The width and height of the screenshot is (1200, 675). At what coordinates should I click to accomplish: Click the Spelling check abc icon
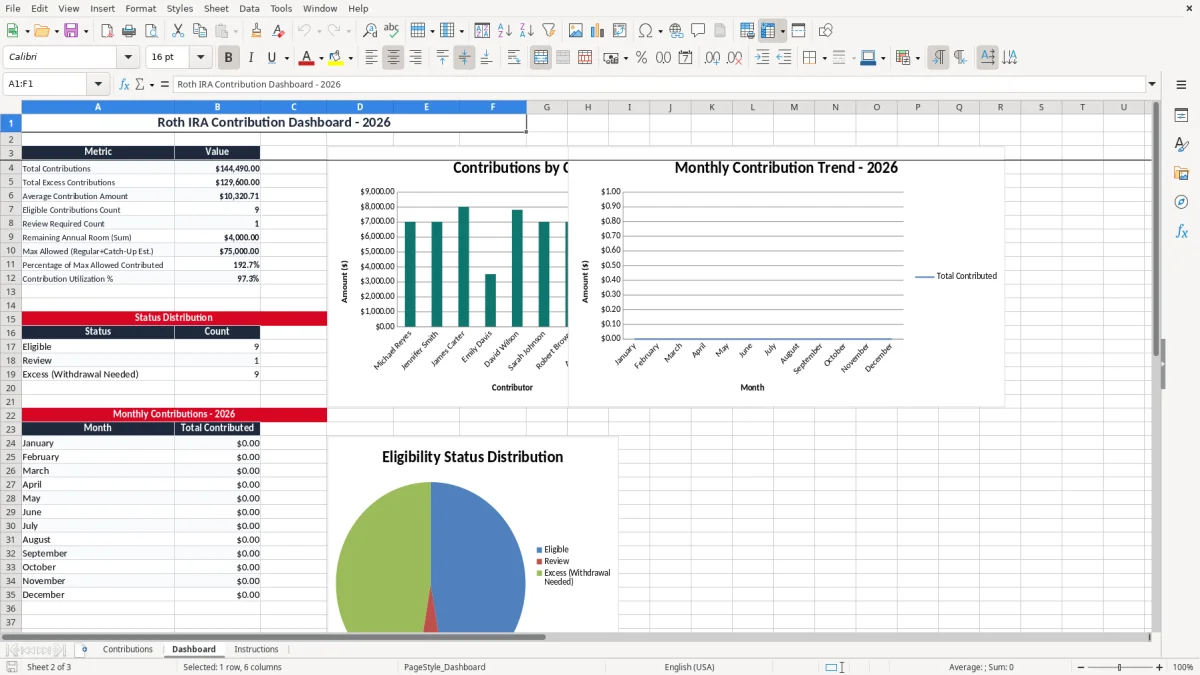(x=392, y=31)
